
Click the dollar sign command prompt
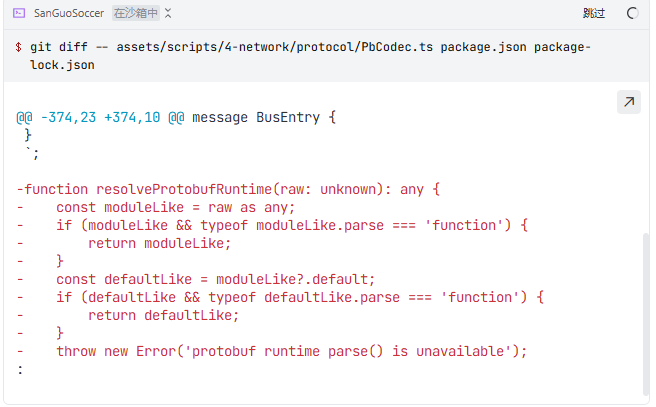[19, 47]
